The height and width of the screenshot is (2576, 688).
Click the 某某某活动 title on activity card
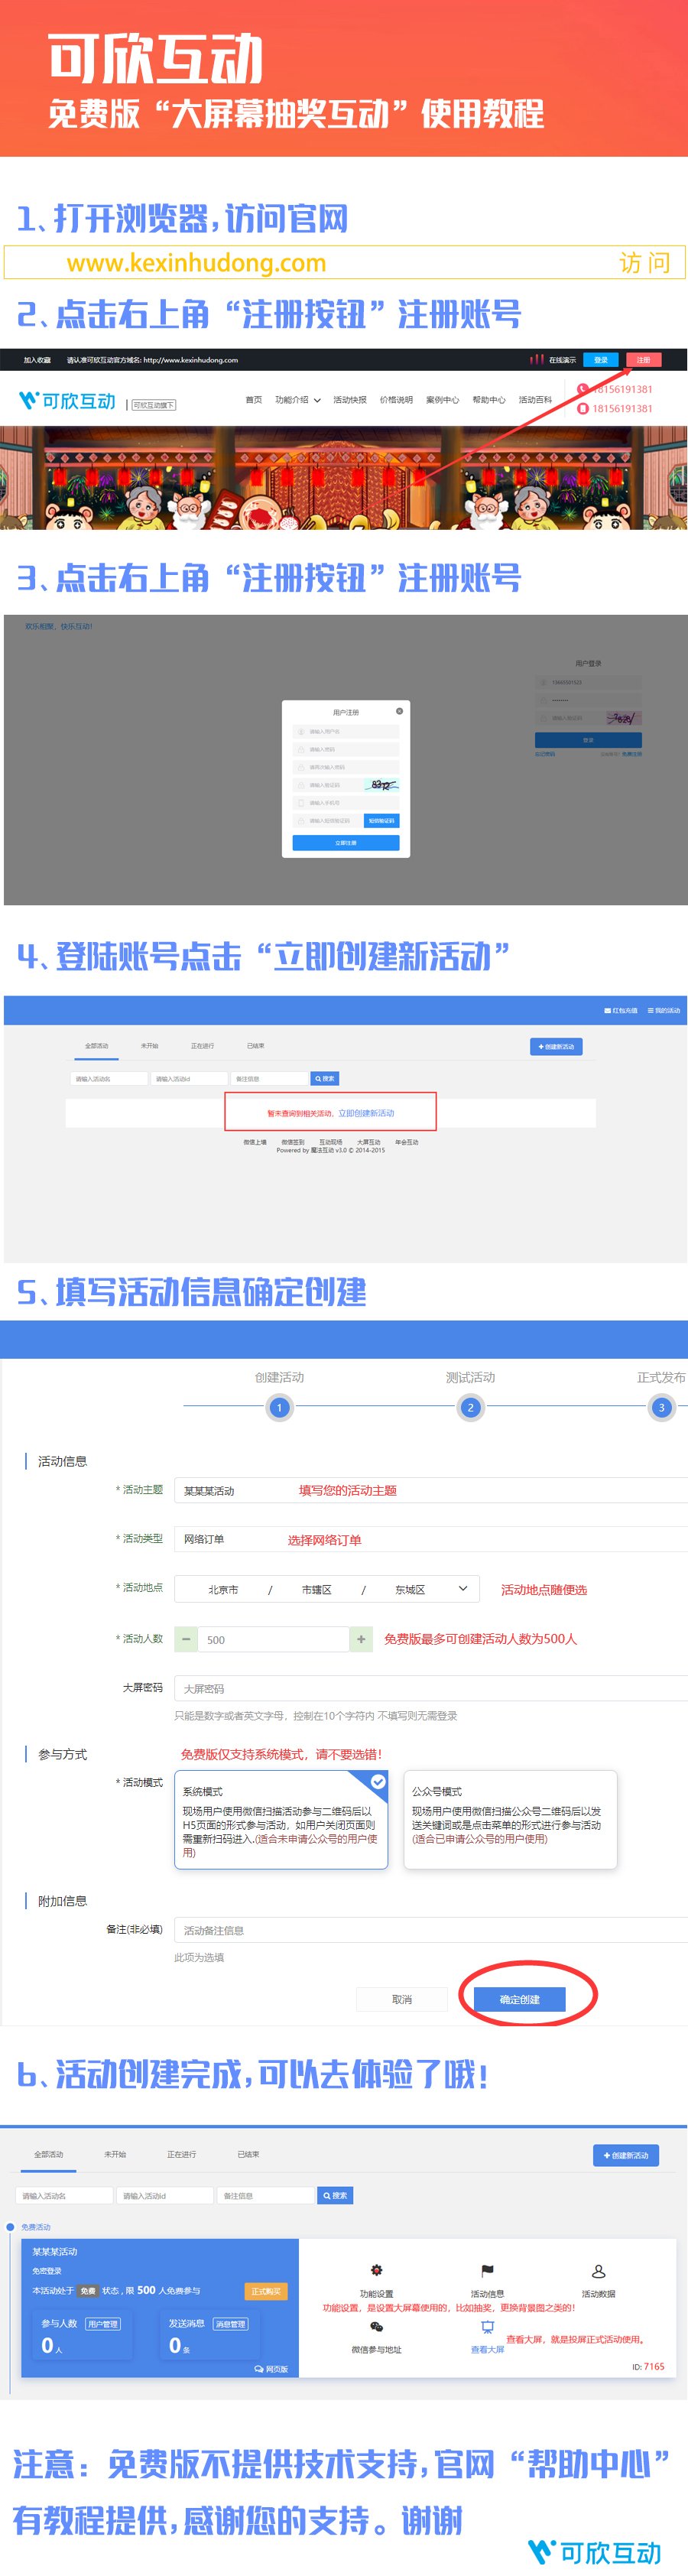click(x=54, y=2251)
